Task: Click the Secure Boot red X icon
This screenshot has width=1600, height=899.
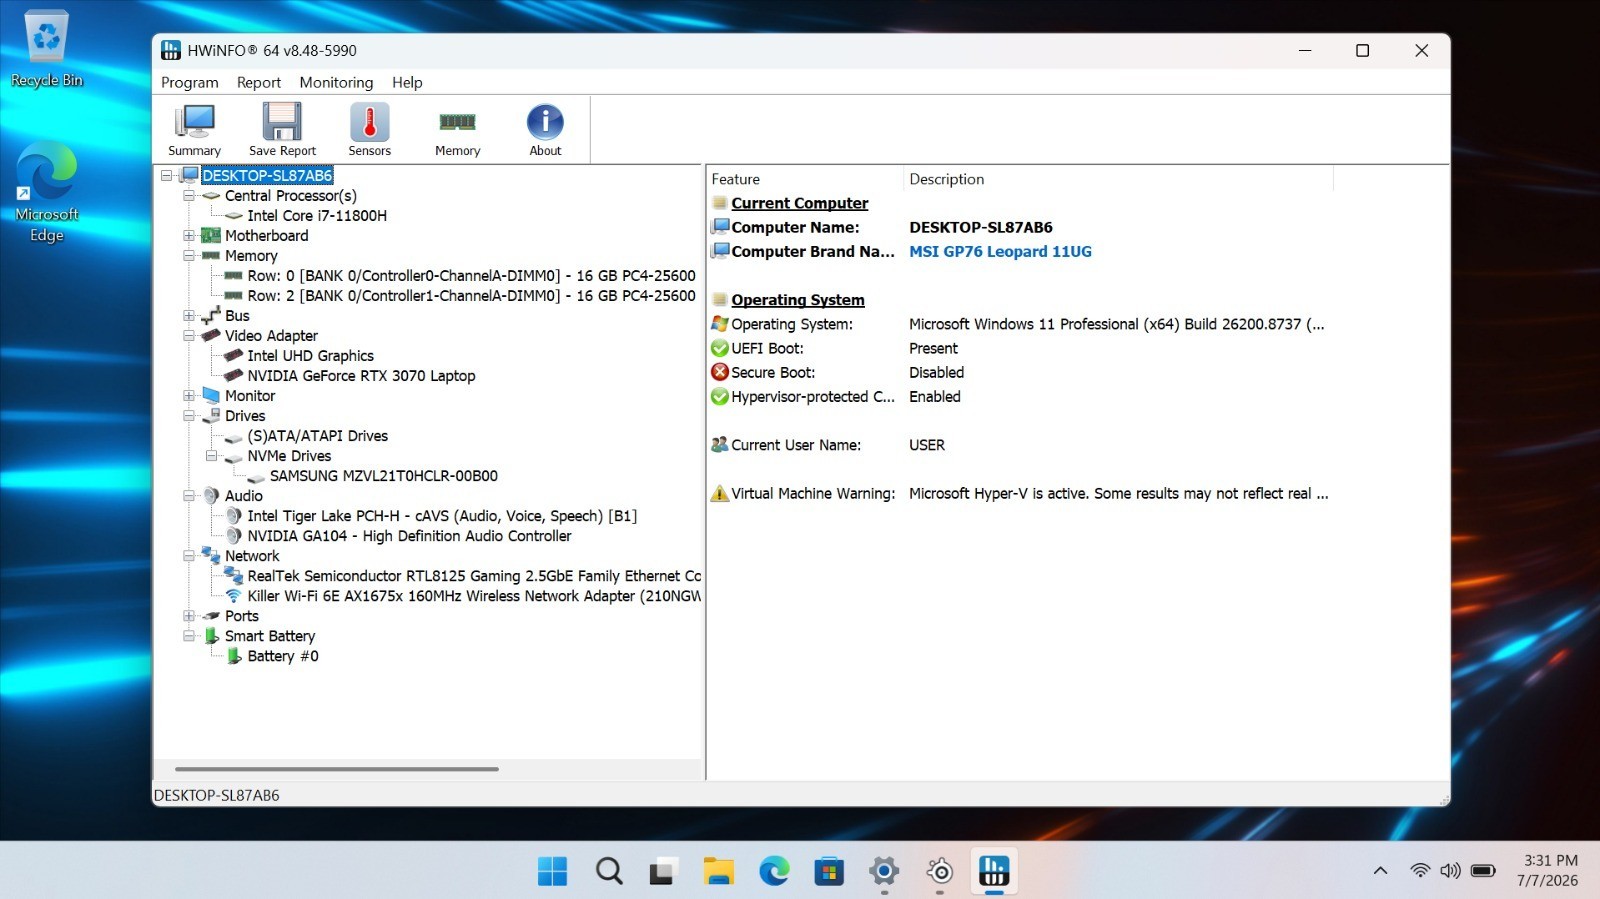Action: point(719,372)
